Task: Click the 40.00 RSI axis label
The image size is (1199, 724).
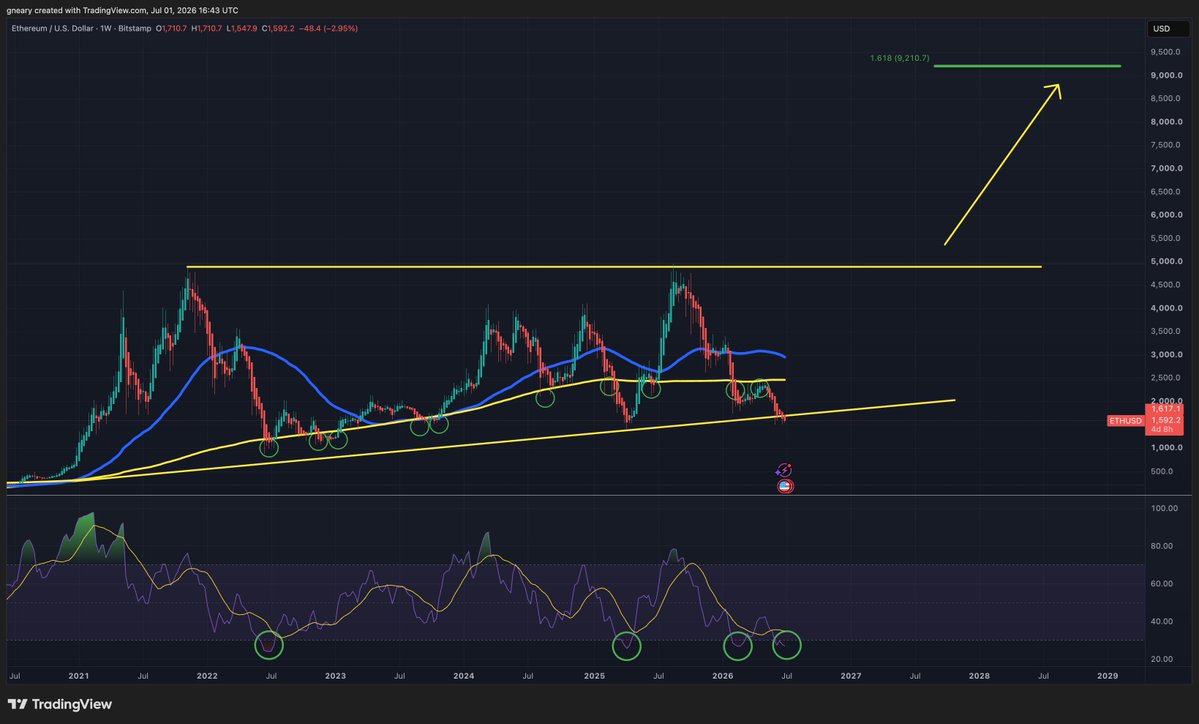Action: (x=1164, y=621)
